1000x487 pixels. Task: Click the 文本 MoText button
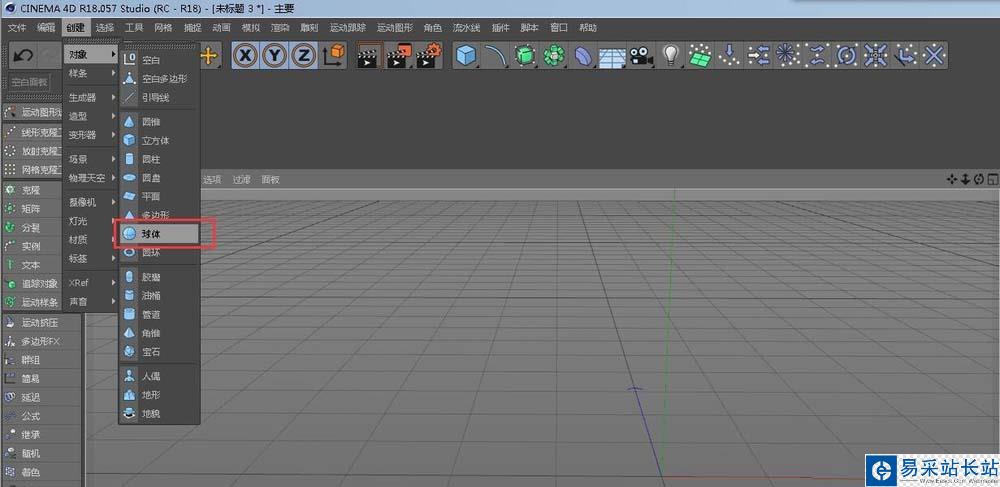tap(32, 265)
